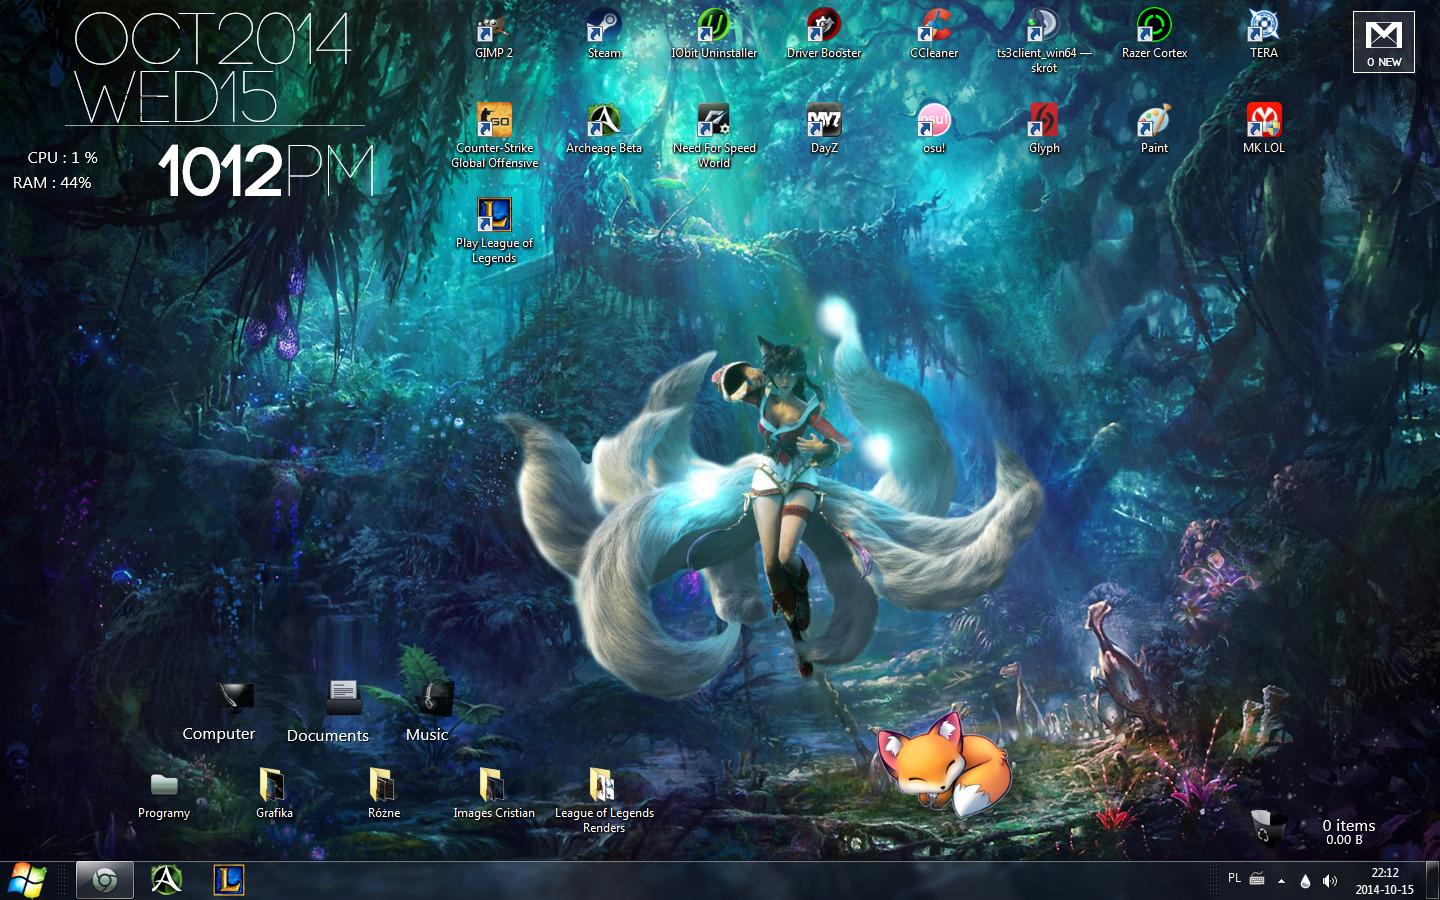Open the Razer Cortex shortcut
The width and height of the screenshot is (1440, 900).
1154,34
